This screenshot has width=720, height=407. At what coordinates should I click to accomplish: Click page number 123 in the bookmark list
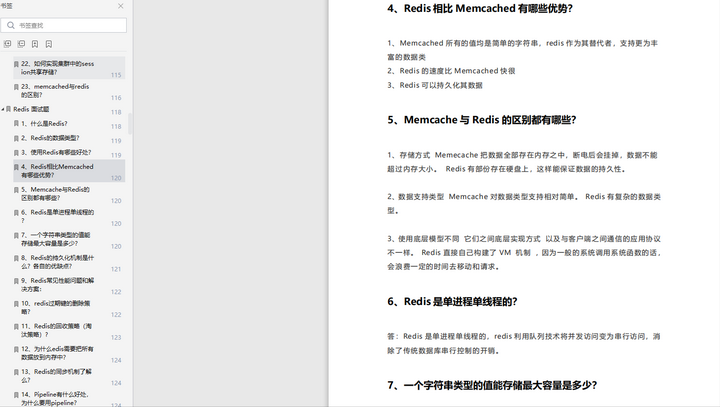click(116, 338)
